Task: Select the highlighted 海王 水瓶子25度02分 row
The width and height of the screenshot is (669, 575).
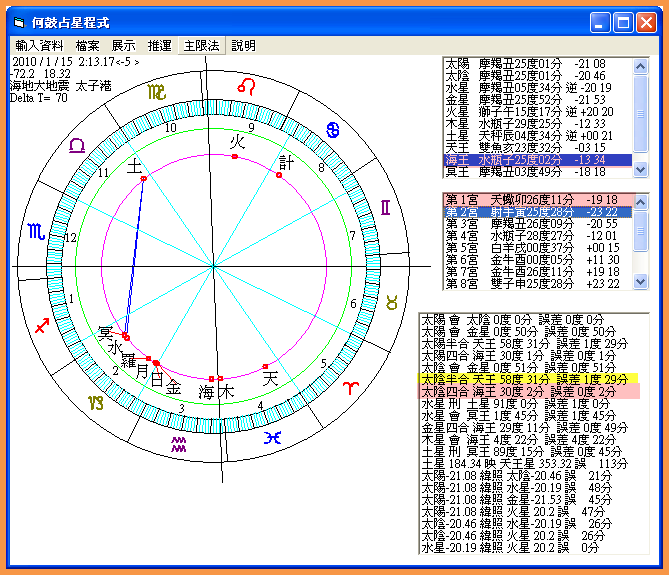Action: click(x=537, y=160)
